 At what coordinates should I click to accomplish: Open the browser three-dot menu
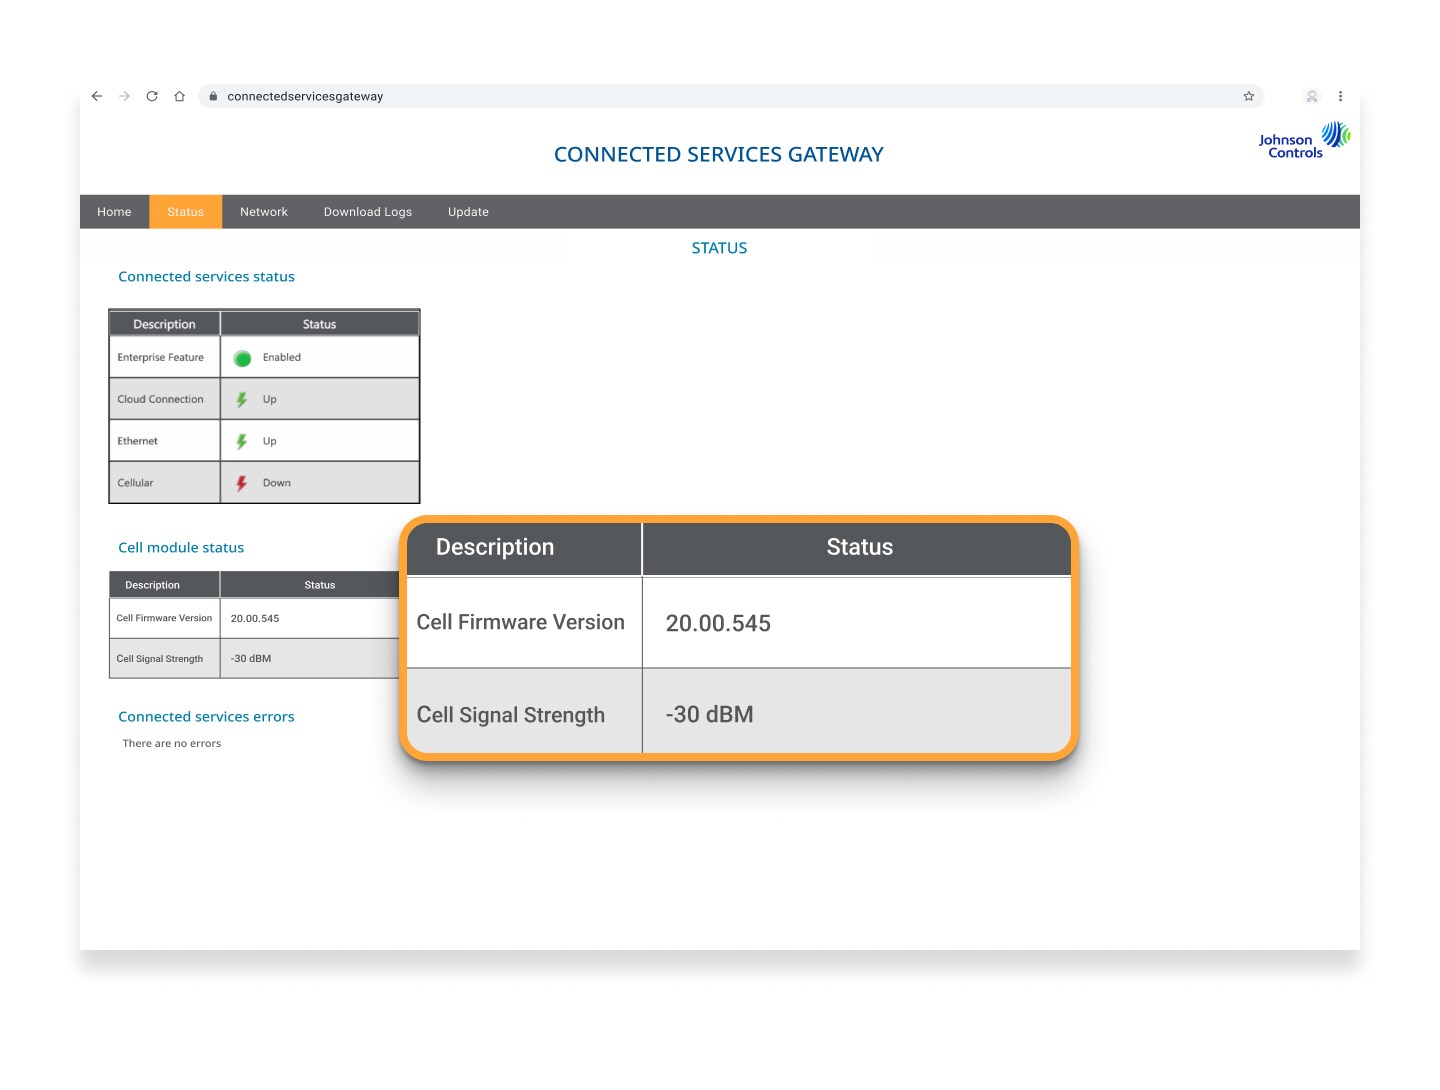coord(1340,96)
